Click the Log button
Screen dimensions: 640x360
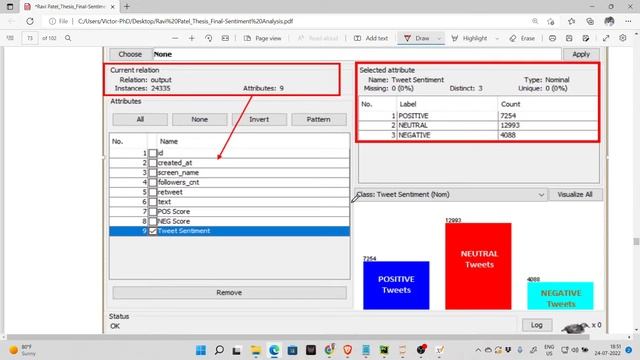[537, 325]
